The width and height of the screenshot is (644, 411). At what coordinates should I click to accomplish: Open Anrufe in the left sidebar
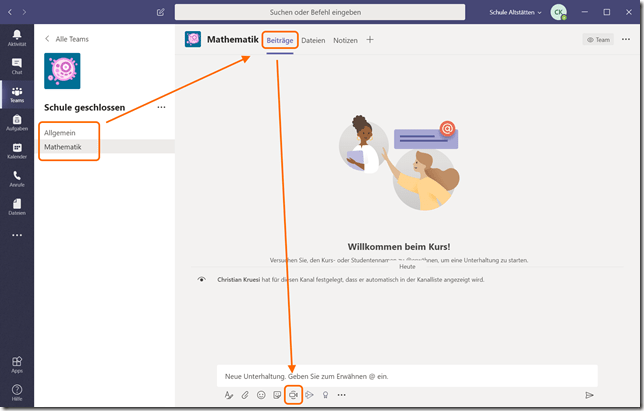coord(17,178)
